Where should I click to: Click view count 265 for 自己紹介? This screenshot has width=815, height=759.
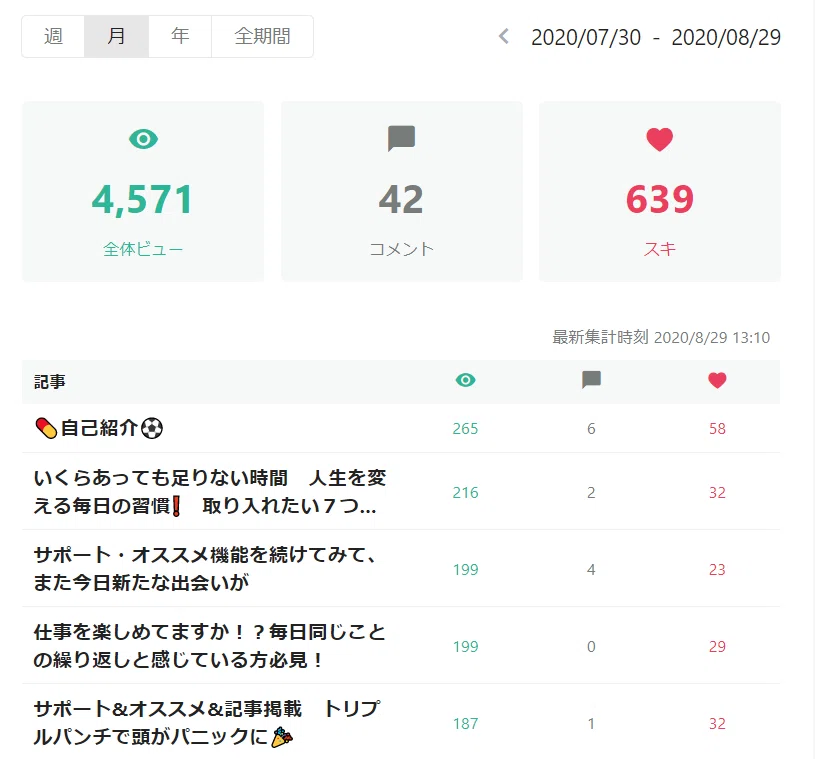tap(465, 429)
